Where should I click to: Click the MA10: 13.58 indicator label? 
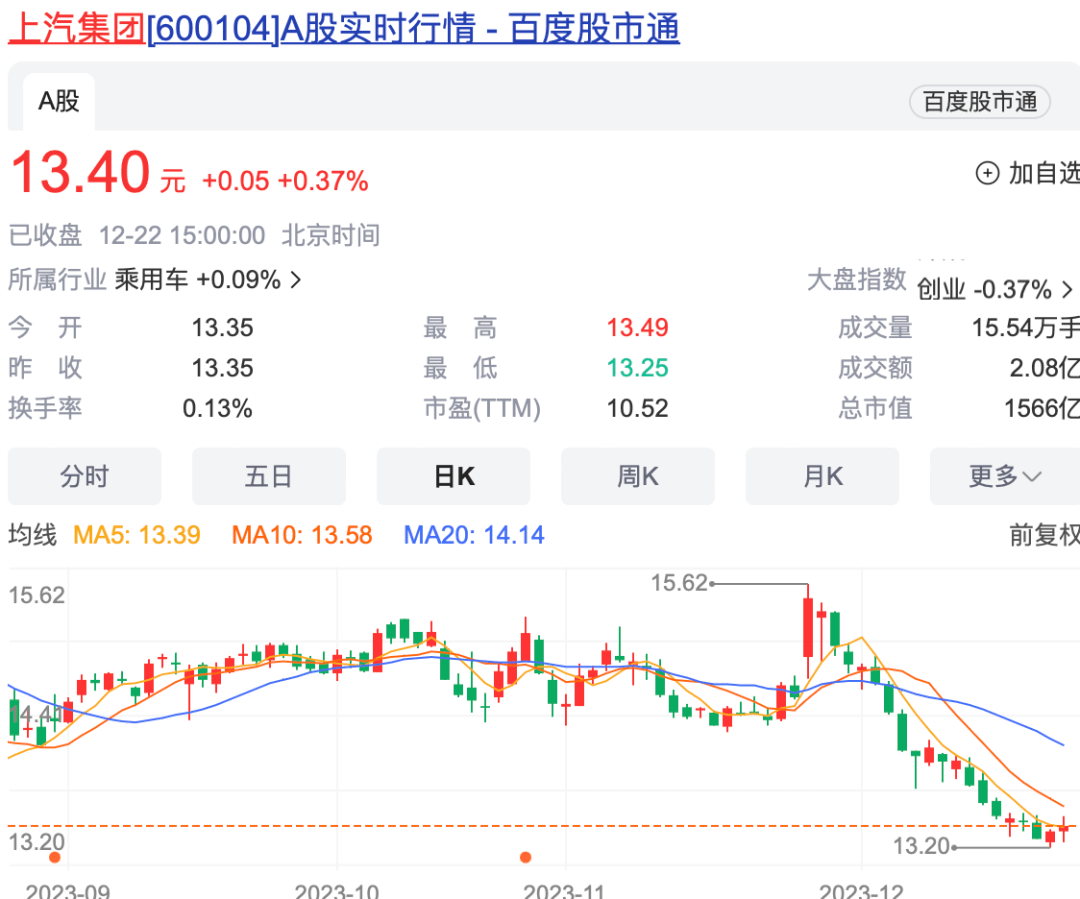point(302,535)
